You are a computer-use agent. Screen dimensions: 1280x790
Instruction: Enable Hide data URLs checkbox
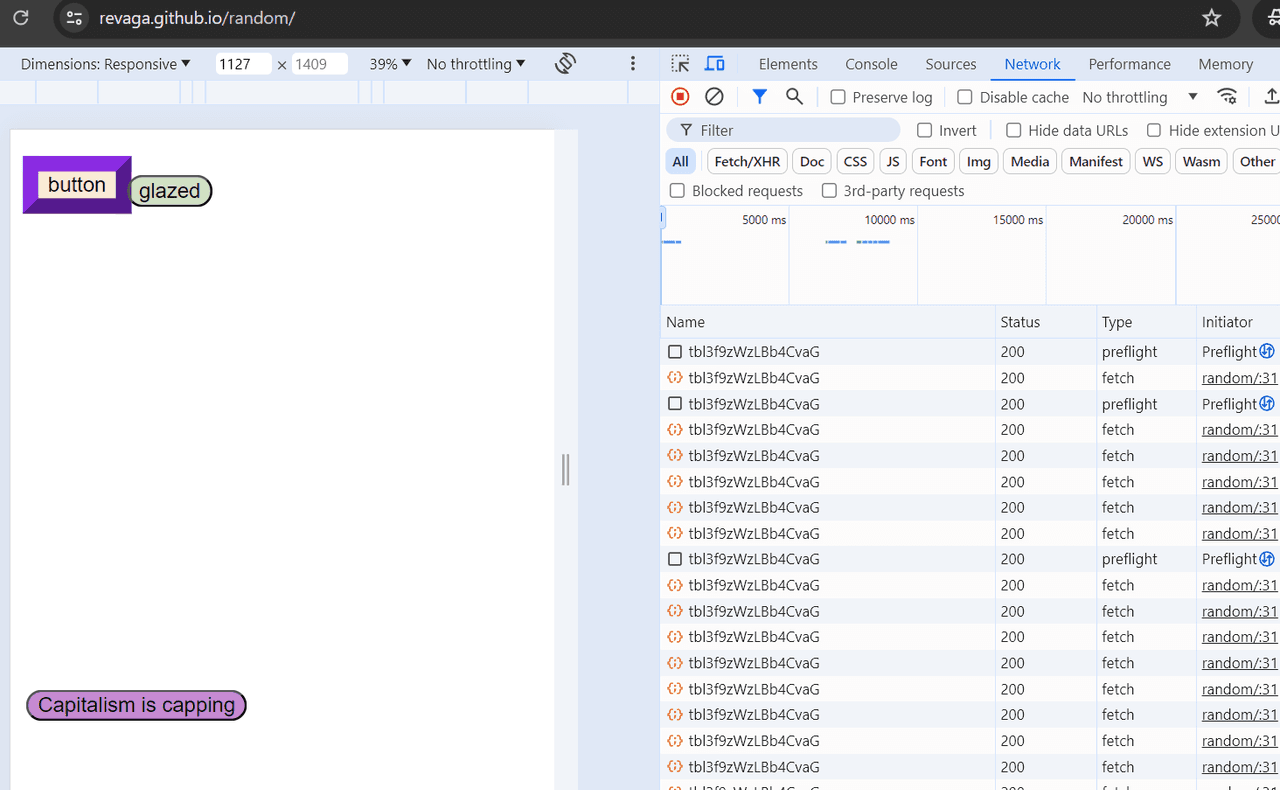coord(1014,130)
